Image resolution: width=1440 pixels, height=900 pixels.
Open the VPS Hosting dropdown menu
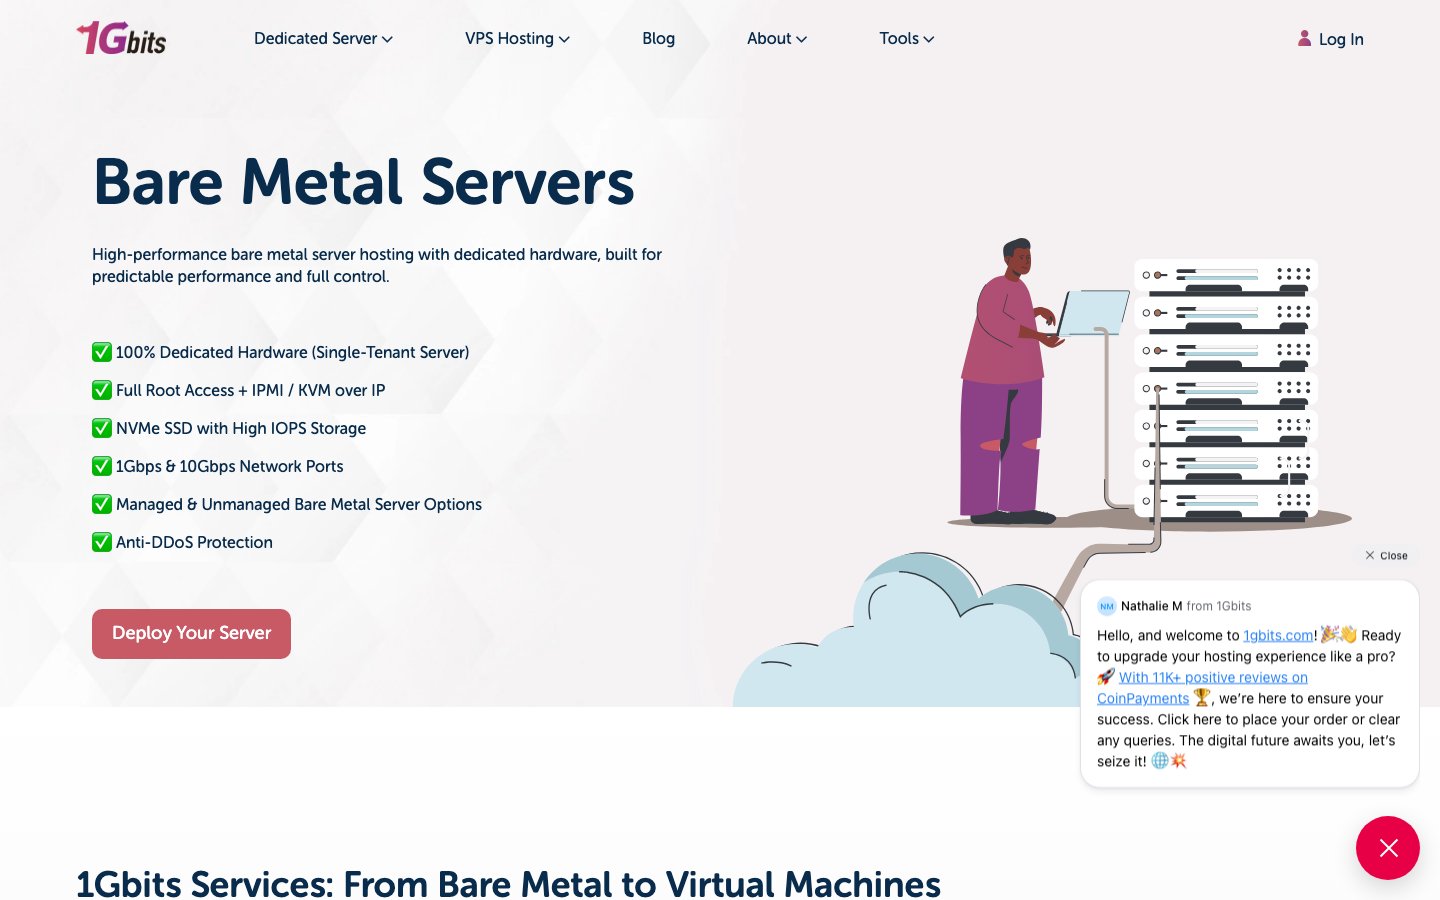tap(517, 38)
